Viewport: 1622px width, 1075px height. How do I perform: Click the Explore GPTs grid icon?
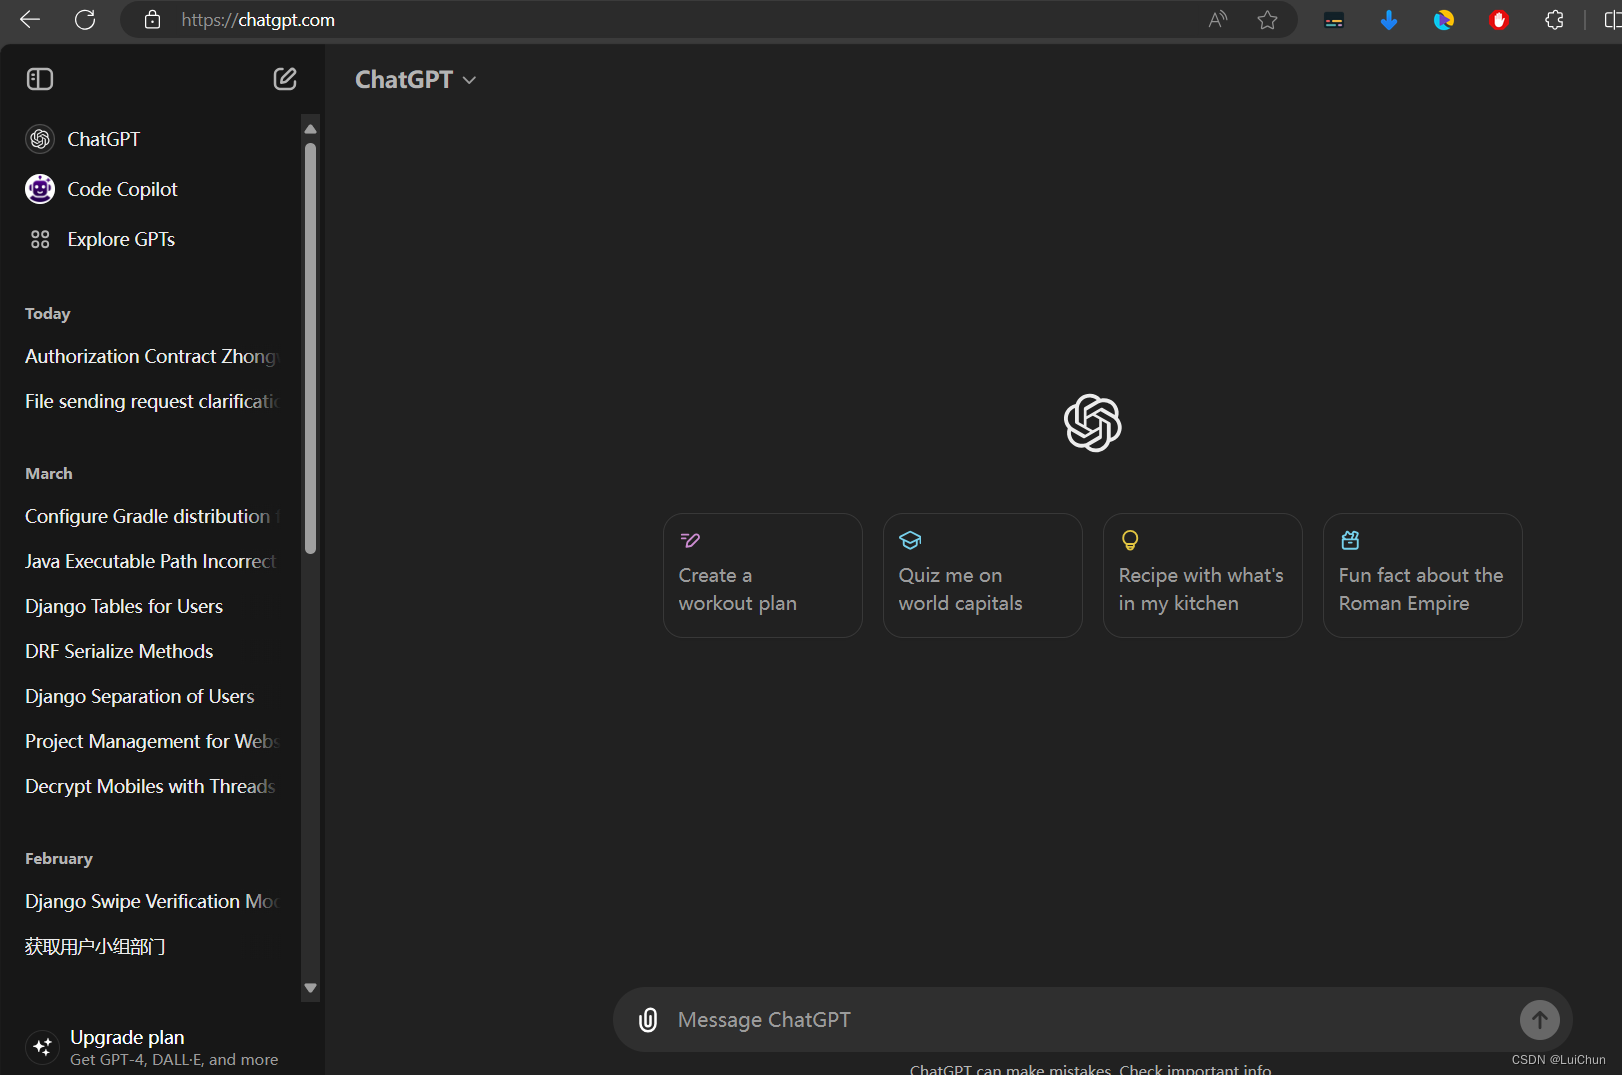40,239
